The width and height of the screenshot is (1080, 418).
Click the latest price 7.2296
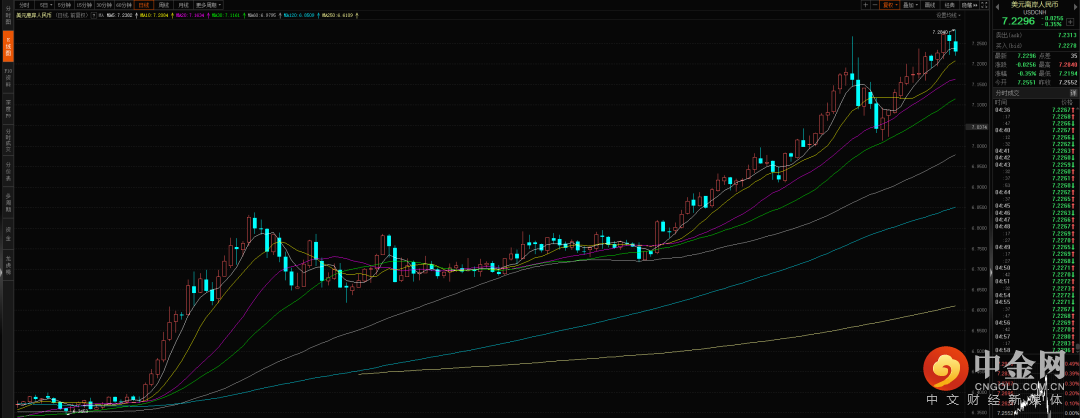coord(1019,21)
